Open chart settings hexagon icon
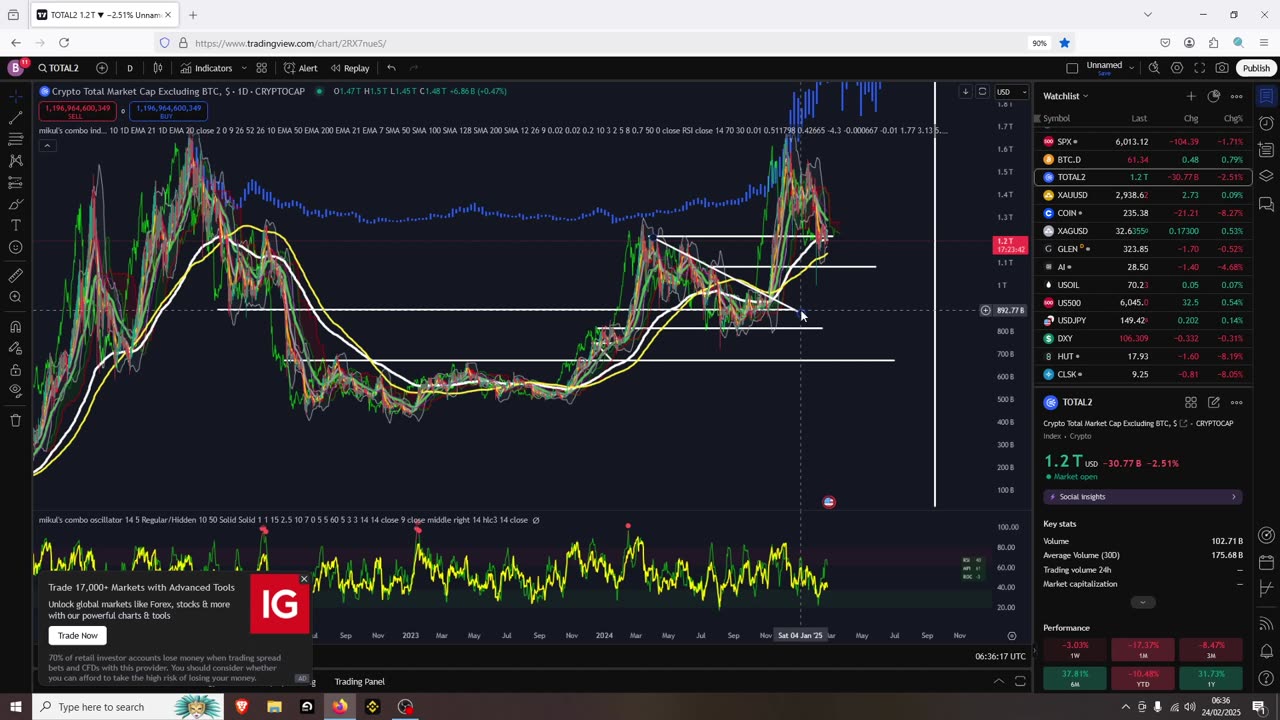The width and height of the screenshot is (1280, 720). pos(1177,68)
